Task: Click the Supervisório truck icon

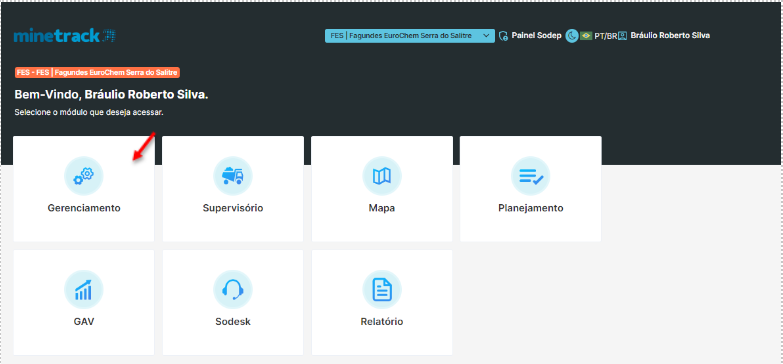Action: [x=233, y=176]
